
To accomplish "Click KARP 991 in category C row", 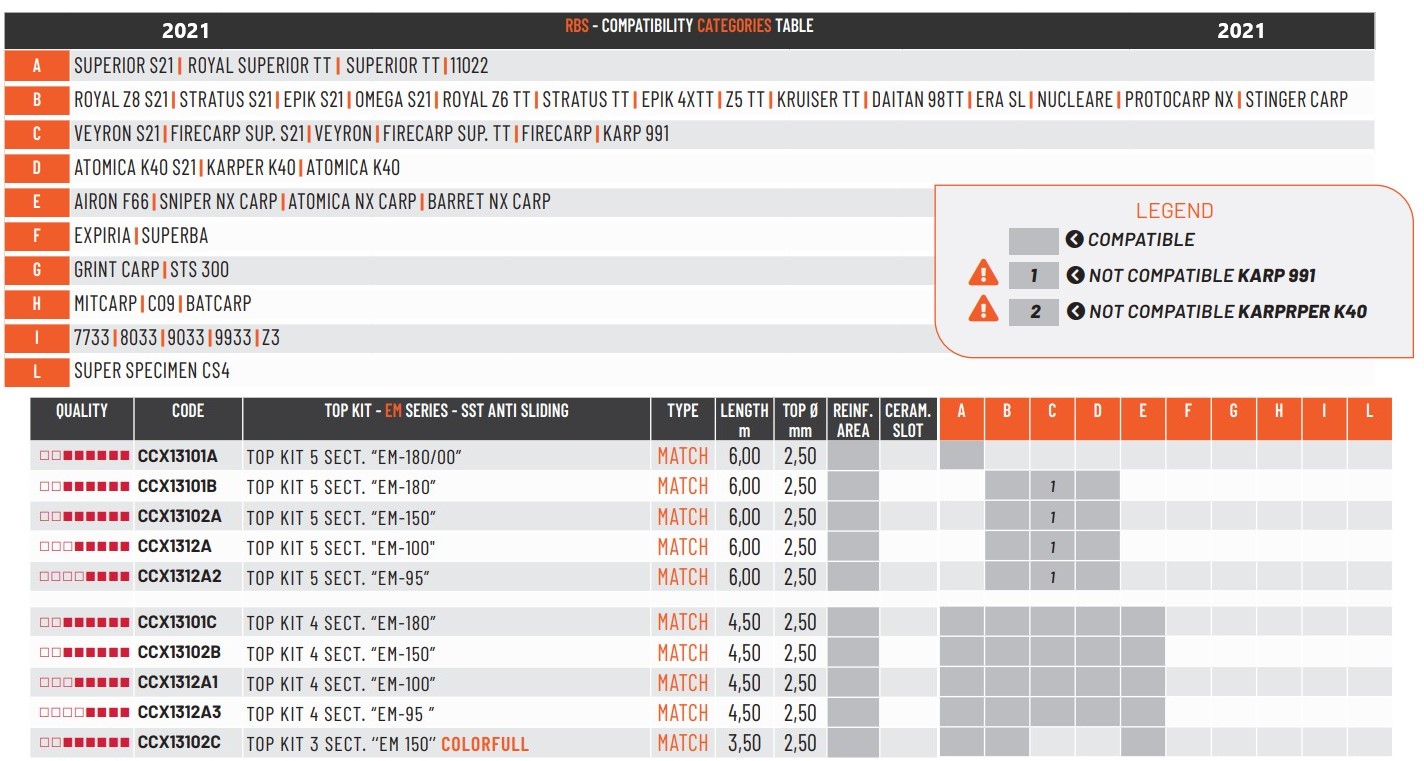I will click(636, 134).
